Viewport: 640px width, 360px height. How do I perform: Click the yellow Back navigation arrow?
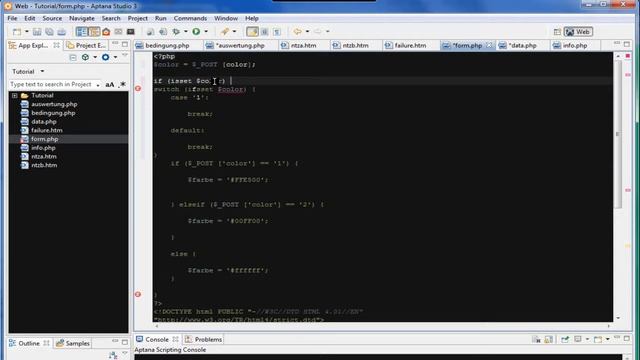click(x=298, y=31)
